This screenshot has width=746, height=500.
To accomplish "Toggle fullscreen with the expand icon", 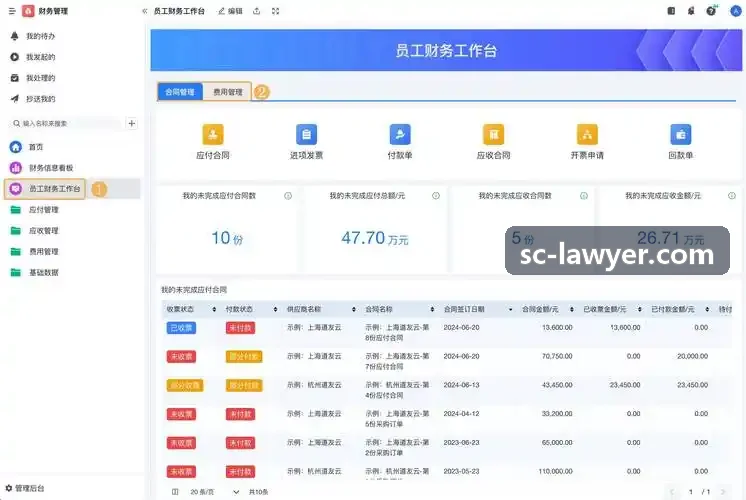I will pyautogui.click(x=275, y=11).
